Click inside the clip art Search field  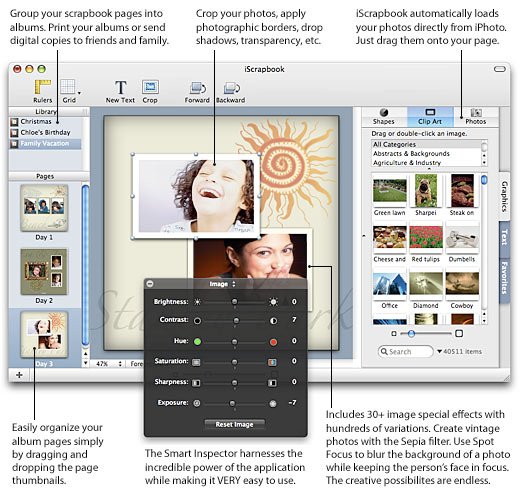coord(406,352)
